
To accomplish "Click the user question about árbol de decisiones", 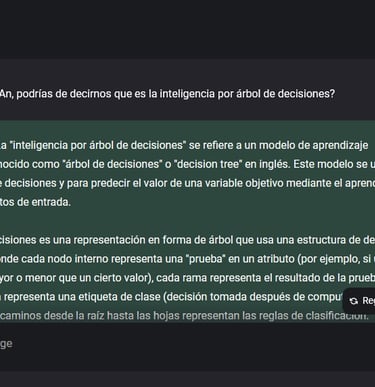I will click(167, 94).
